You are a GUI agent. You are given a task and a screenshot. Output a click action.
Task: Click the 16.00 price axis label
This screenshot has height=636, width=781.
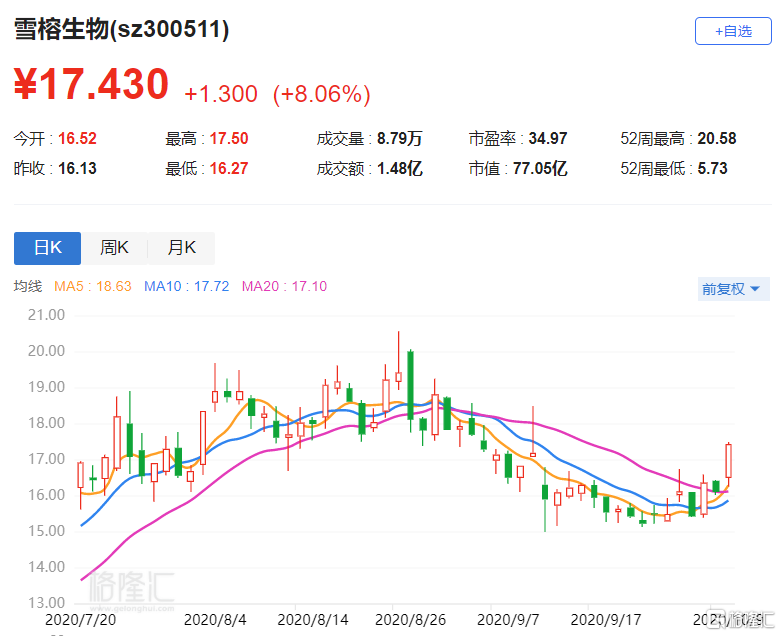point(46,495)
